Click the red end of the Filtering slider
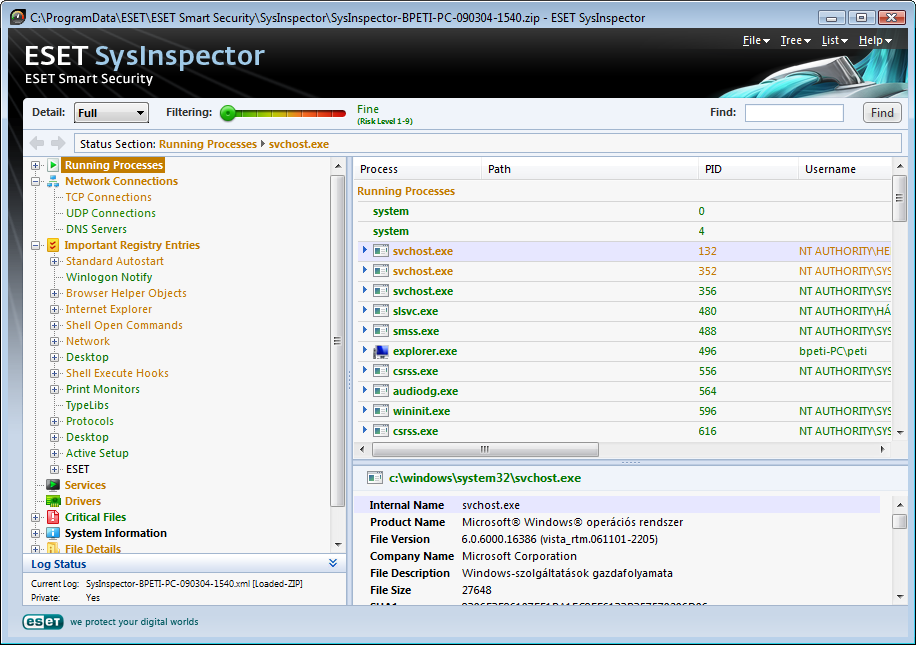 tap(339, 113)
